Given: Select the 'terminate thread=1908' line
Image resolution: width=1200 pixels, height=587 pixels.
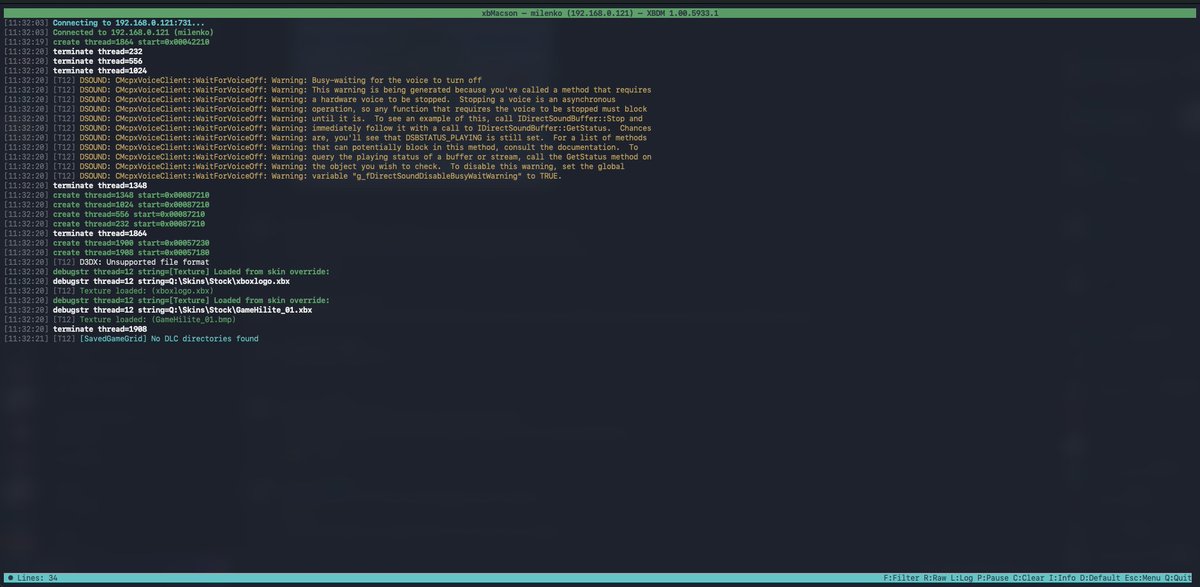Looking at the screenshot, I should pos(101,329).
